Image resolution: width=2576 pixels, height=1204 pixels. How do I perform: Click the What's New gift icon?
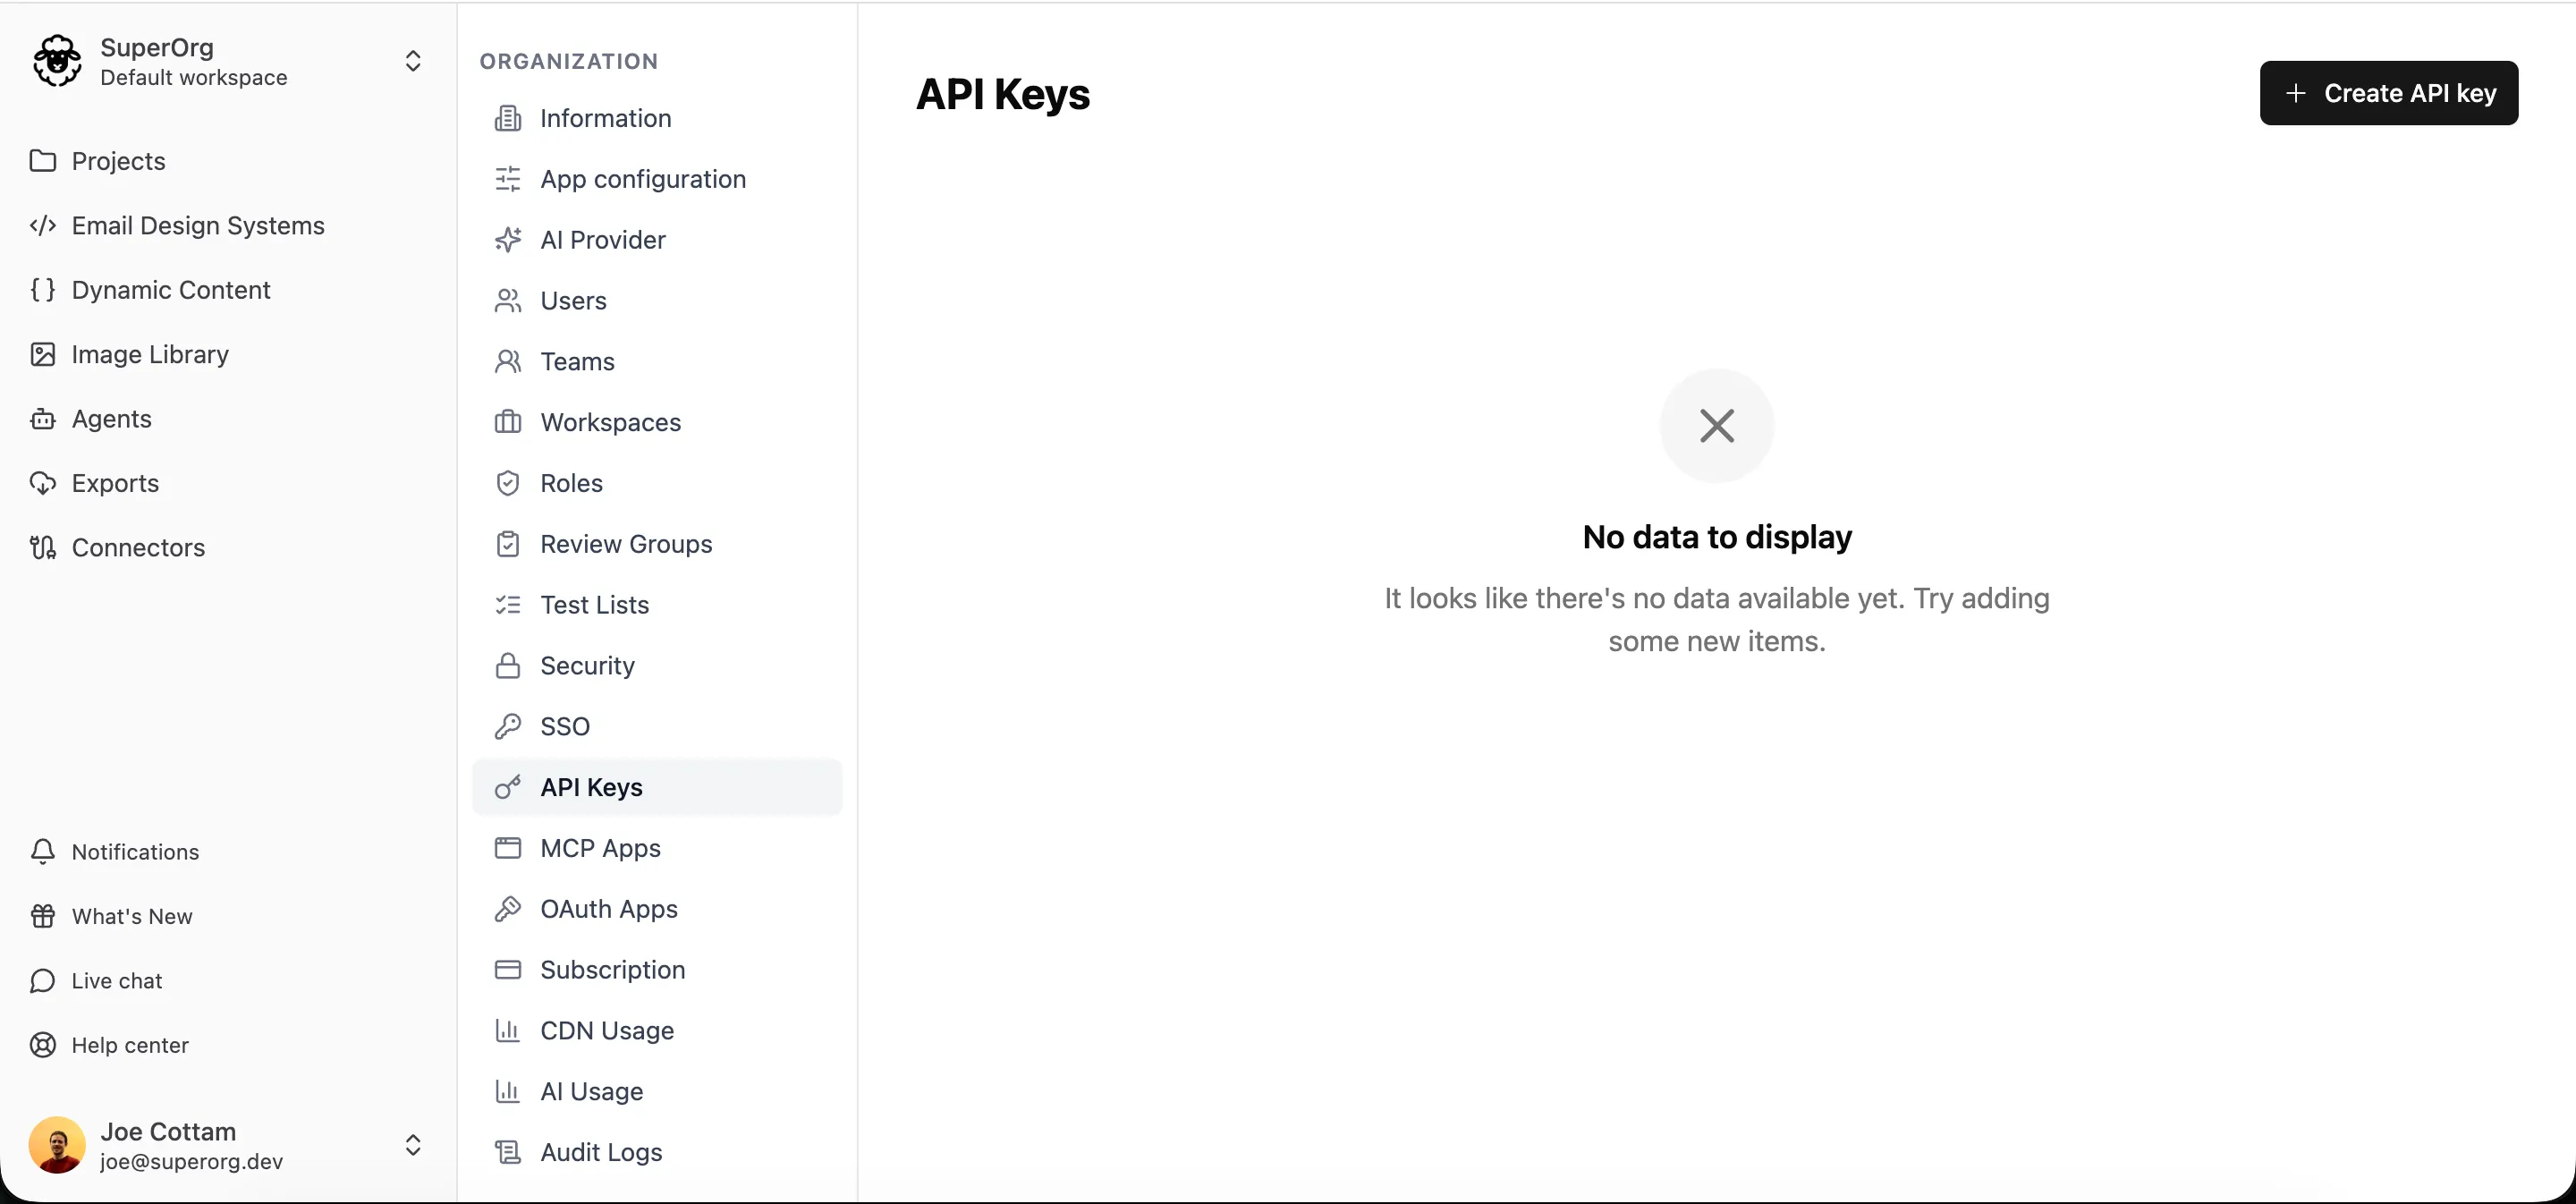coord(43,916)
